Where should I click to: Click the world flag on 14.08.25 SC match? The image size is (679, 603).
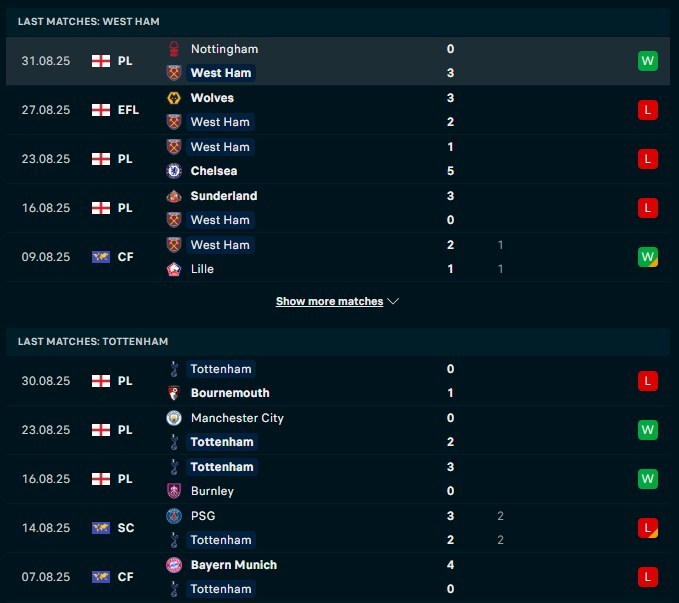101,528
